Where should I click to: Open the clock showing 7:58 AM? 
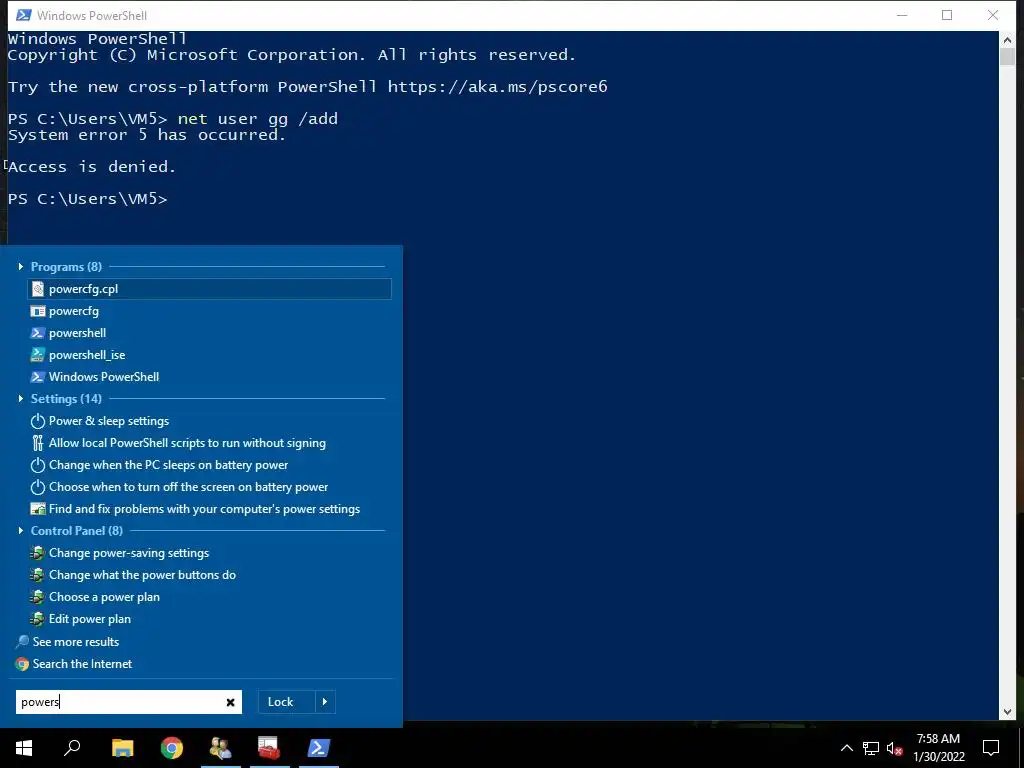938,748
